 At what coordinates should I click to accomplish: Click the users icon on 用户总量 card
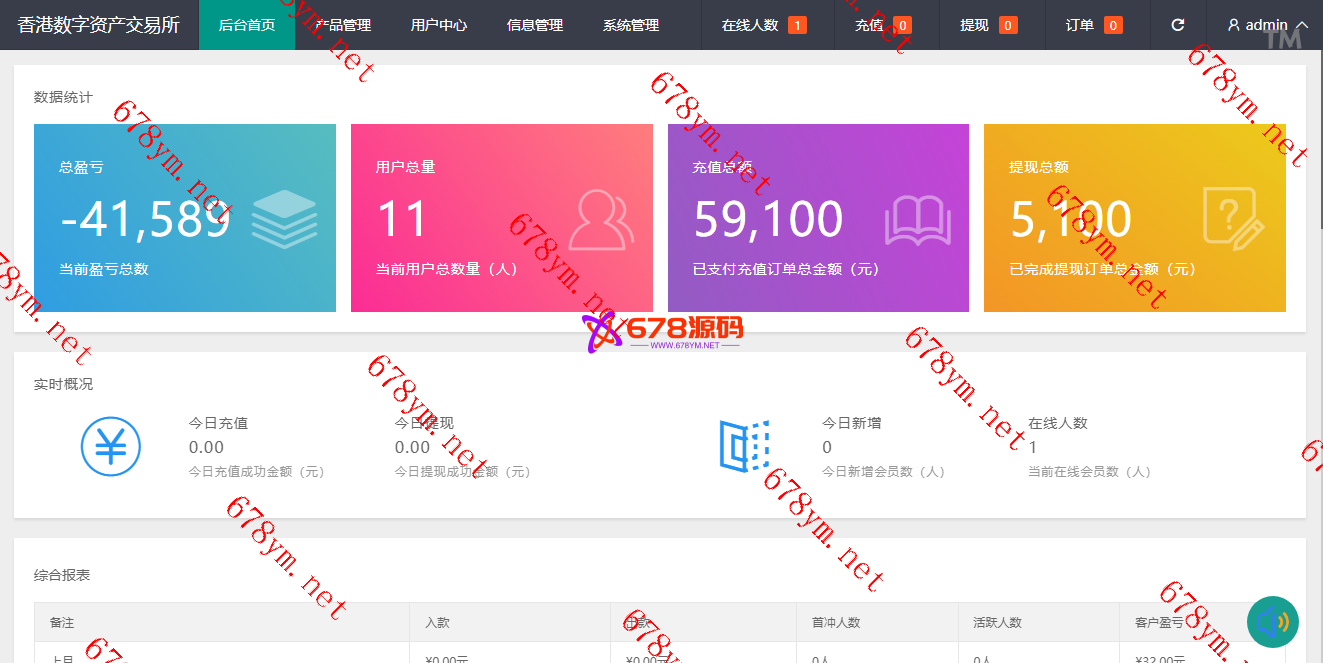click(x=601, y=220)
